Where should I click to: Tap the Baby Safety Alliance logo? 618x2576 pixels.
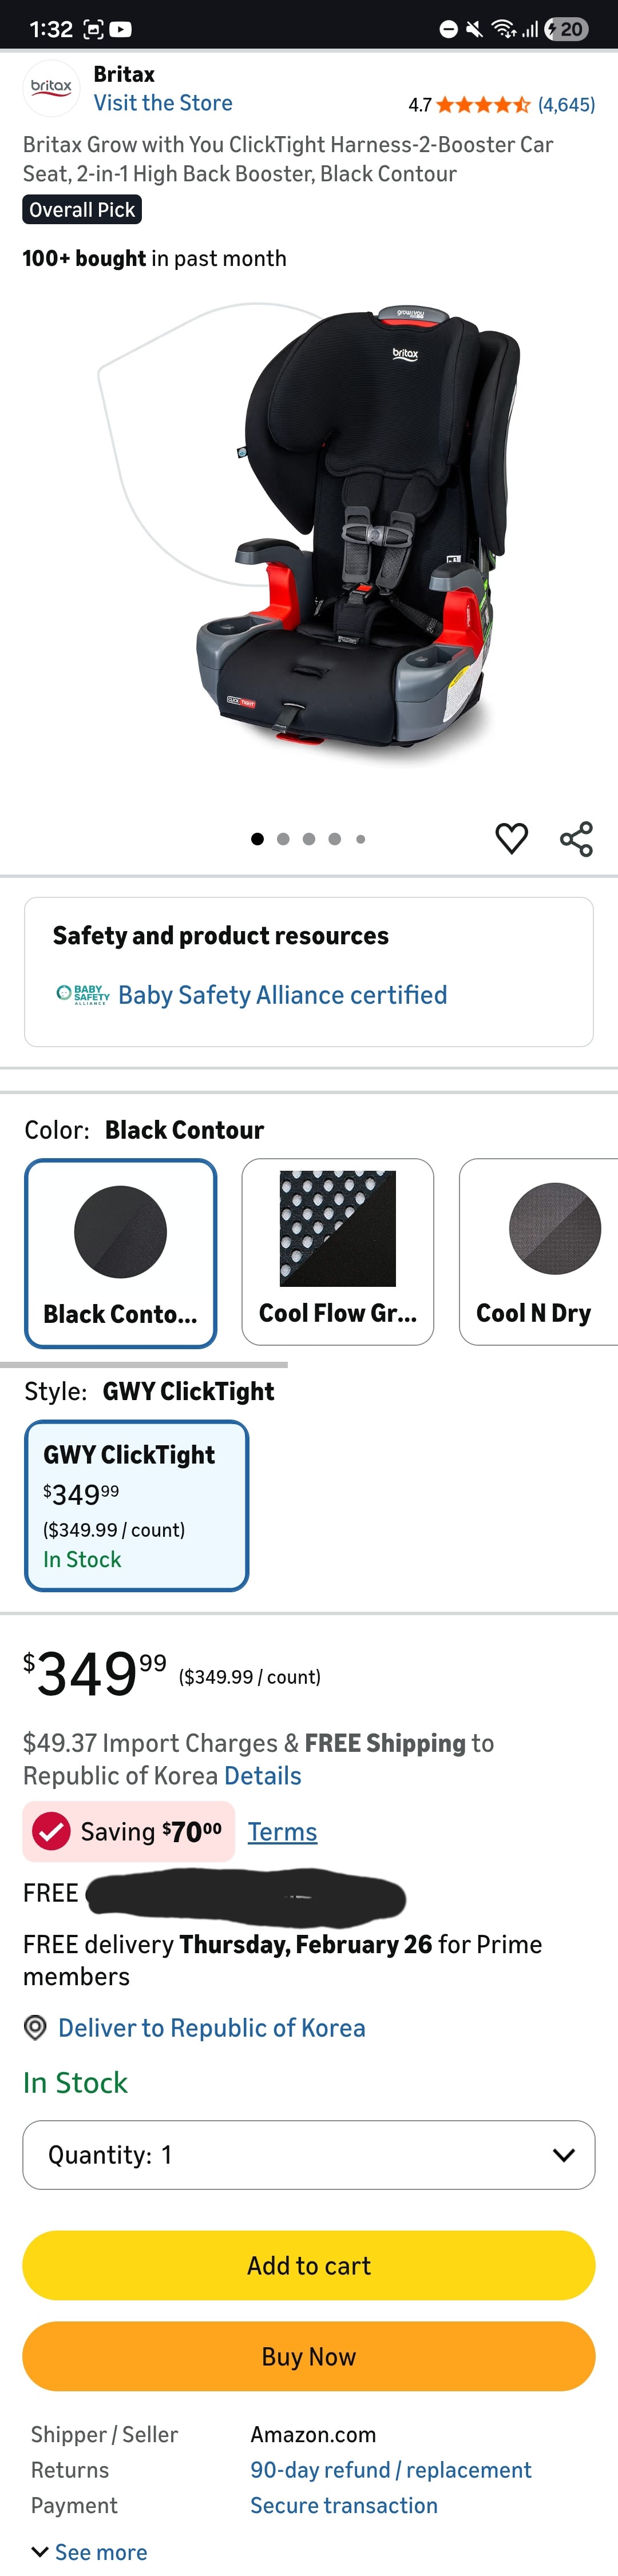83,994
